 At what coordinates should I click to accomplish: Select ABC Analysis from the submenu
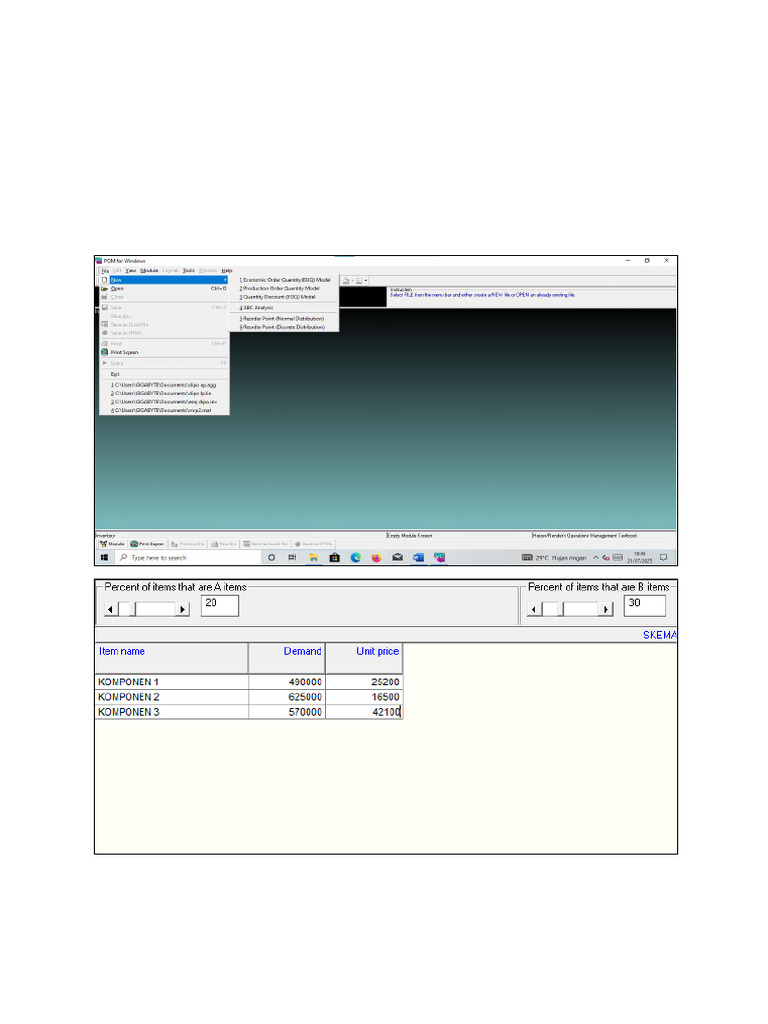[x=284, y=308]
